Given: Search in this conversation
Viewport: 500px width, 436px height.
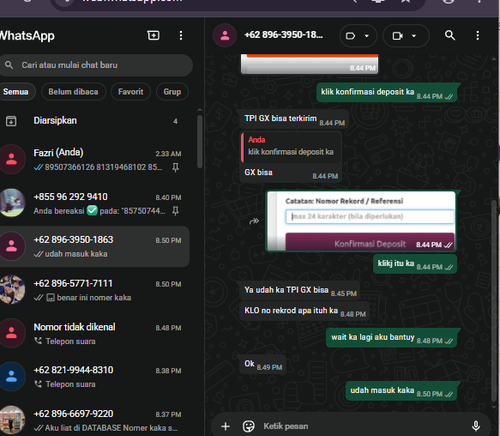Looking at the screenshot, I should pos(450,35).
